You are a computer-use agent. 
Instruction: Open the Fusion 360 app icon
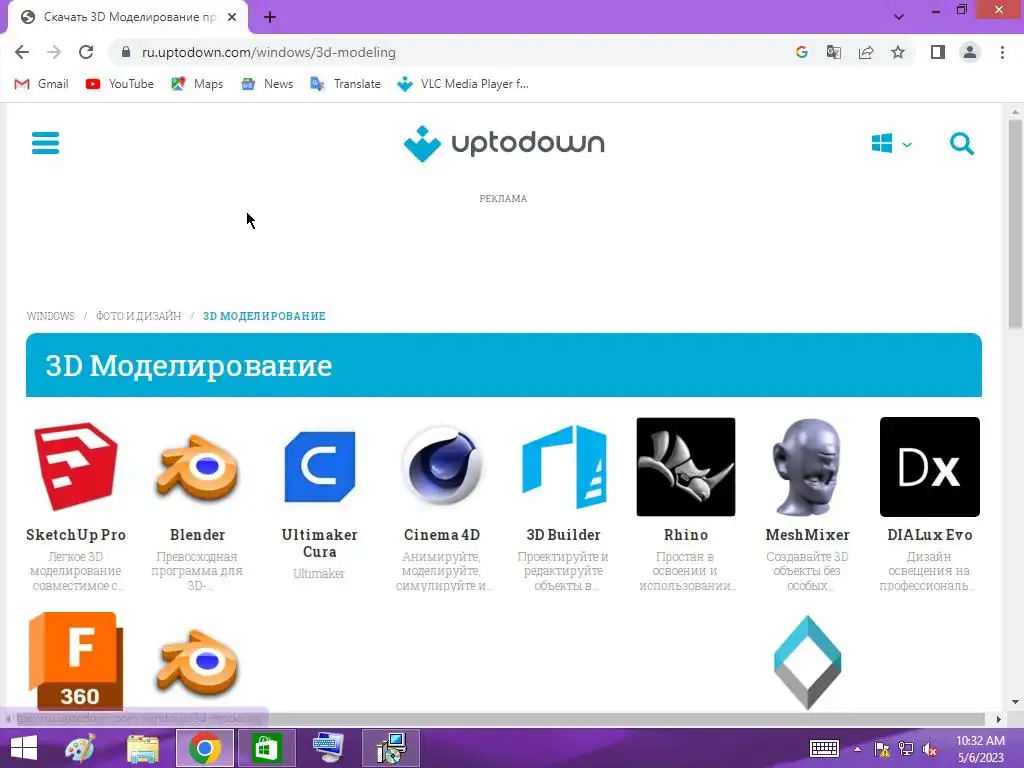76,661
